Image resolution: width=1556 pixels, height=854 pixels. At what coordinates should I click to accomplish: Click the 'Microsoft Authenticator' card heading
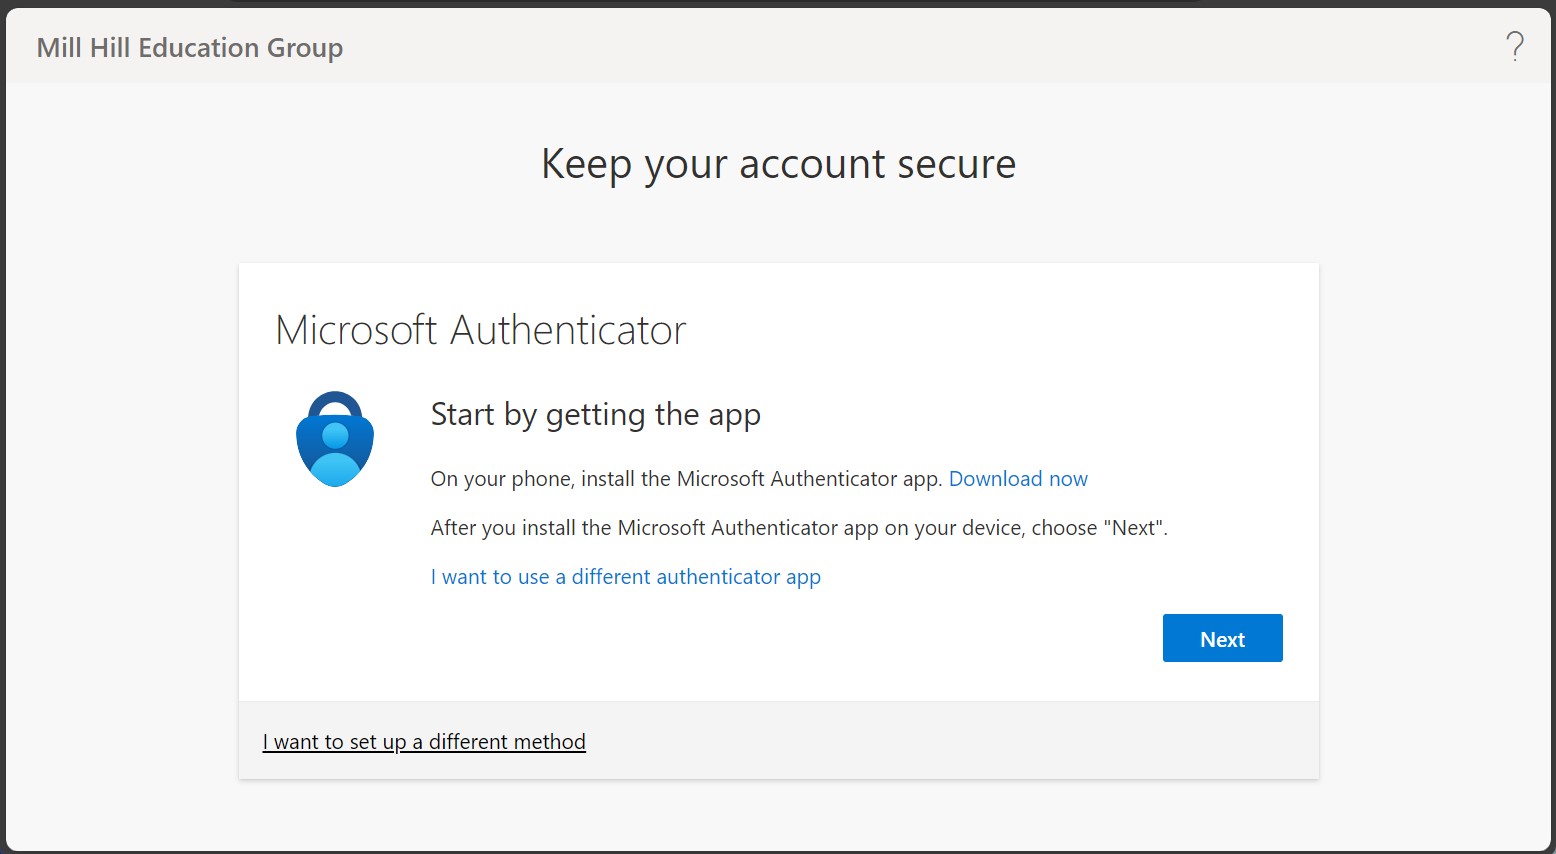pos(481,330)
